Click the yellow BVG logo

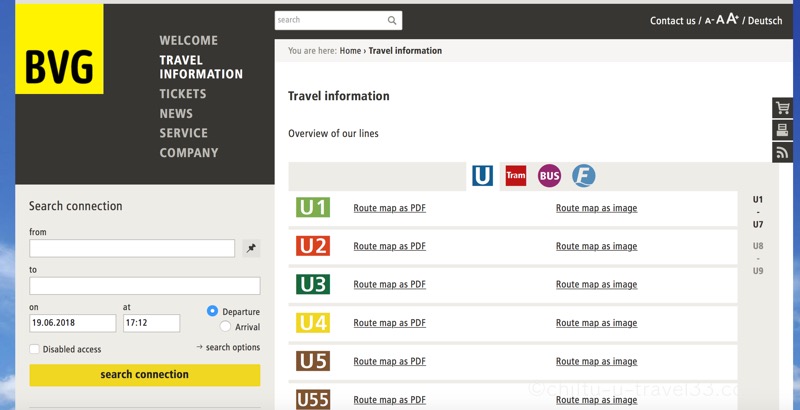(x=59, y=49)
